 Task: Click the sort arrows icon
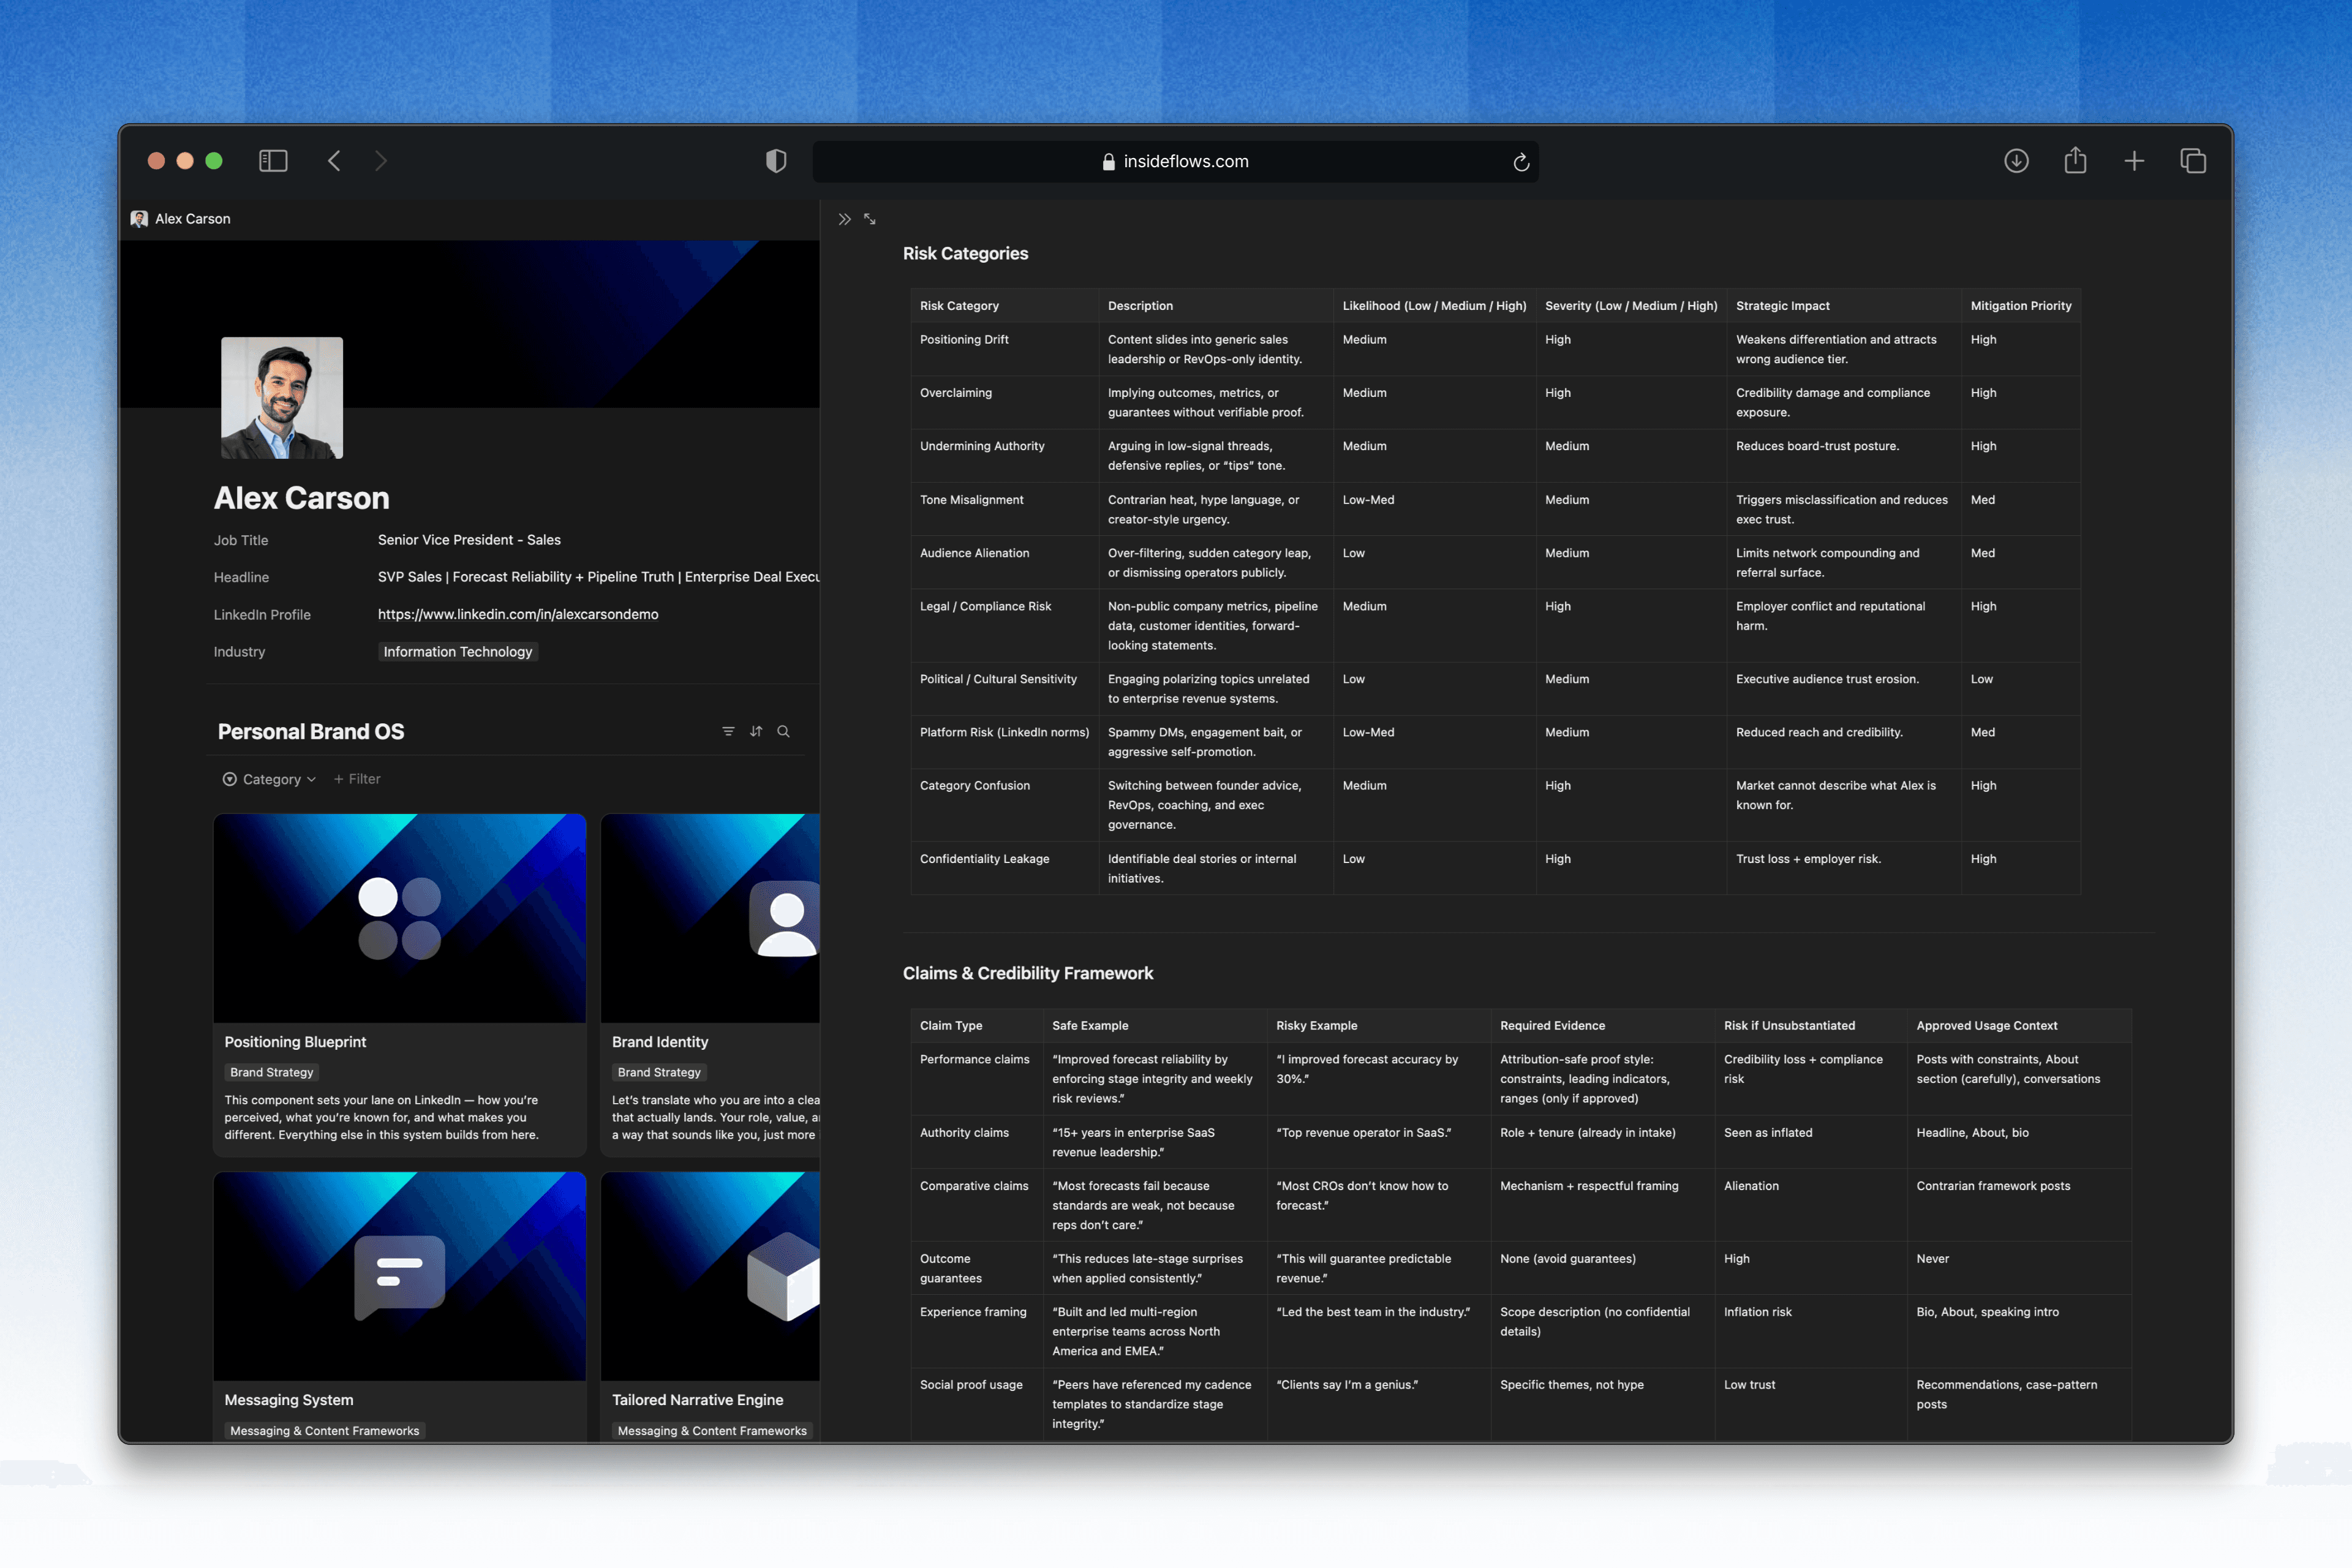pyautogui.click(x=756, y=731)
